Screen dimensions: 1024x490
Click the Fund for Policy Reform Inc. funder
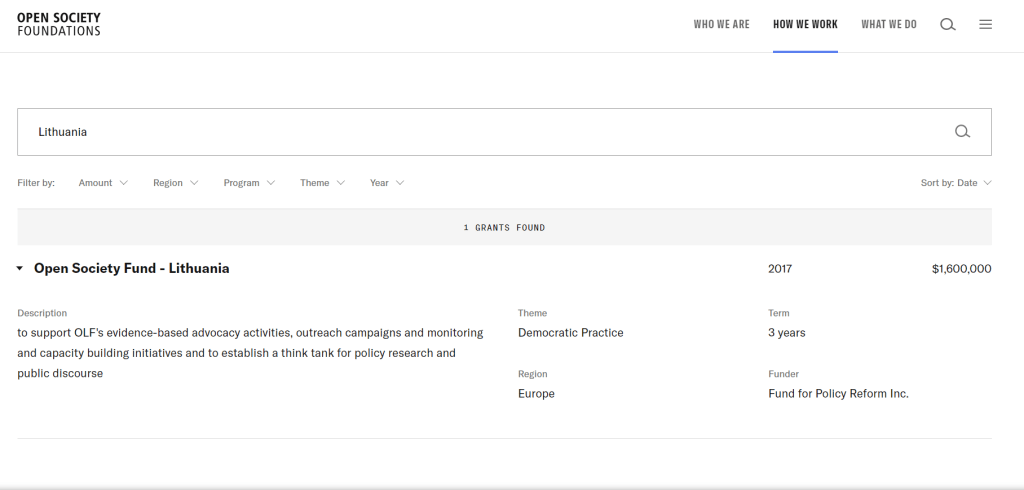(x=838, y=394)
